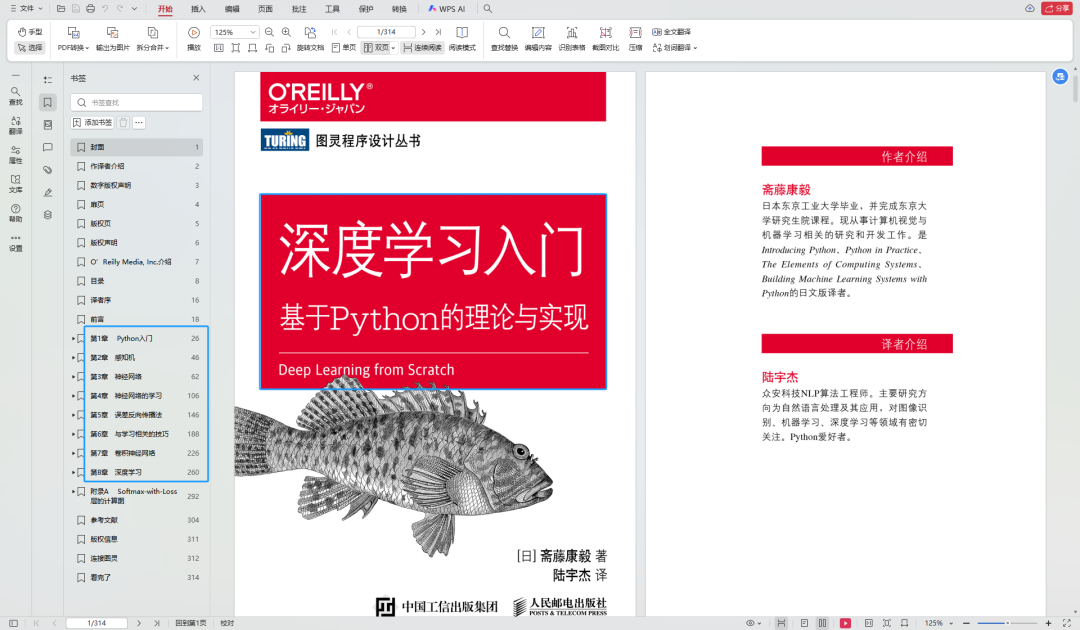Open the 125% zoom combo box in toolbar
This screenshot has width=1080, height=630.
point(234,32)
